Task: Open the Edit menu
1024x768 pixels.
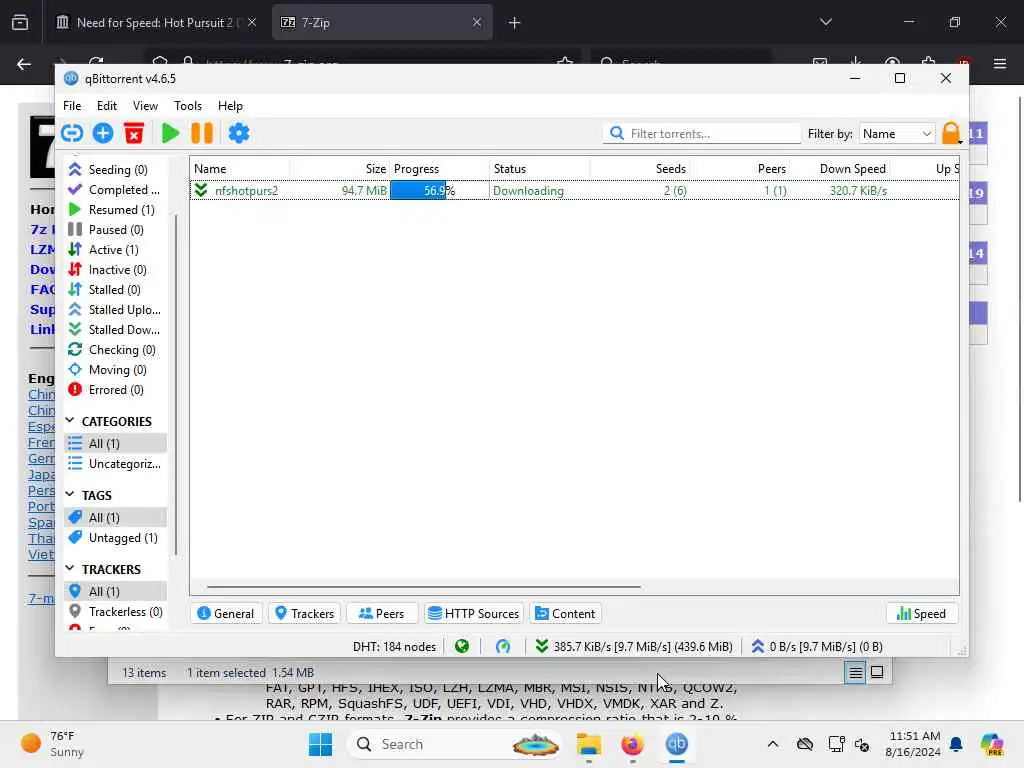Action: click(x=106, y=106)
